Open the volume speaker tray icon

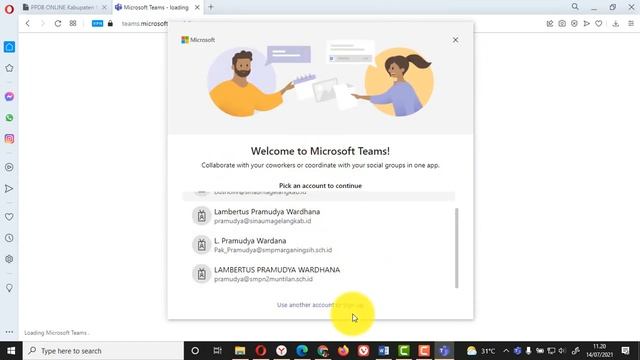coord(562,351)
